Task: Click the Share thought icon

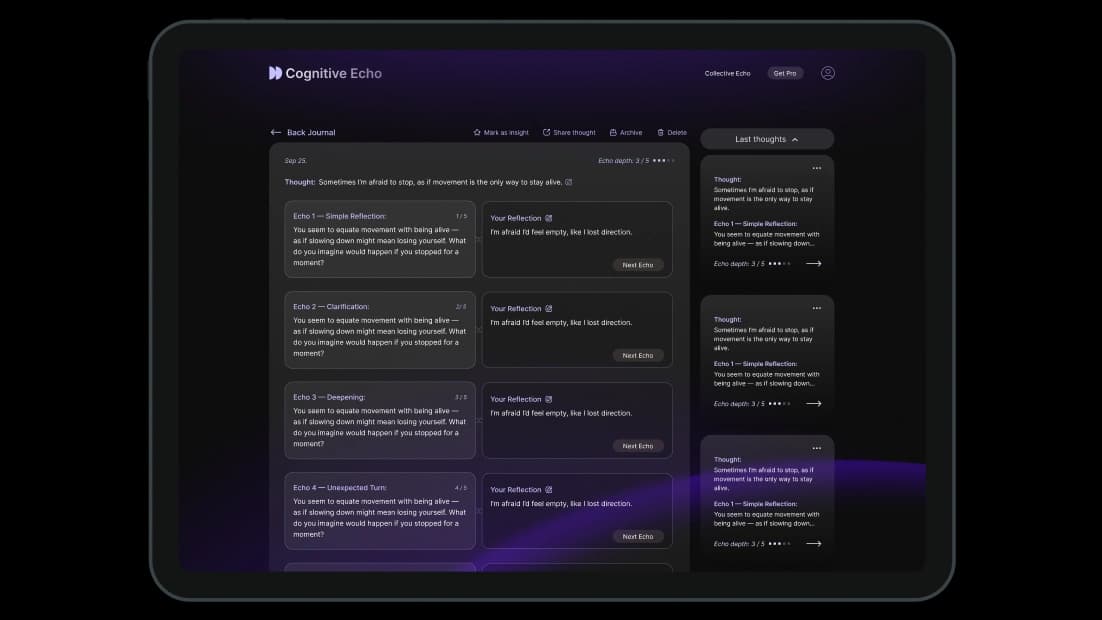Action: click(x=546, y=132)
